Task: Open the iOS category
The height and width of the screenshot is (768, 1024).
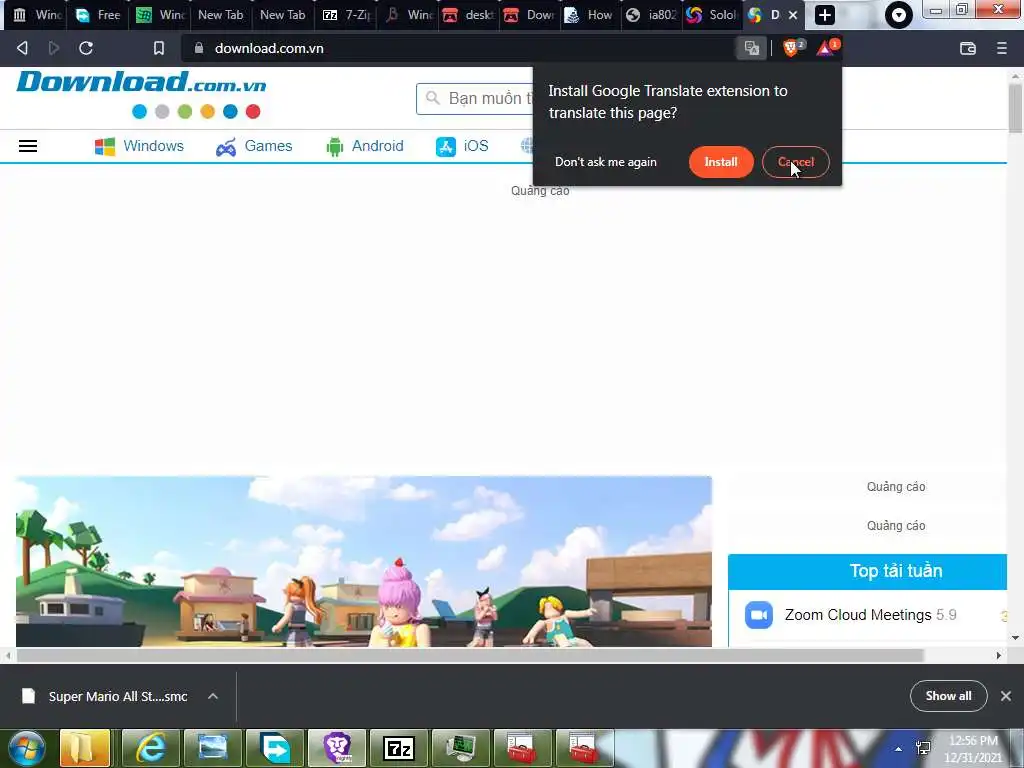Action: (462, 146)
